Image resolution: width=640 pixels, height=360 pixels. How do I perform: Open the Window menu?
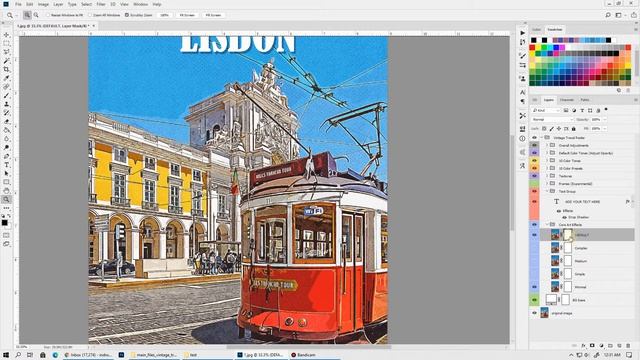140,4
